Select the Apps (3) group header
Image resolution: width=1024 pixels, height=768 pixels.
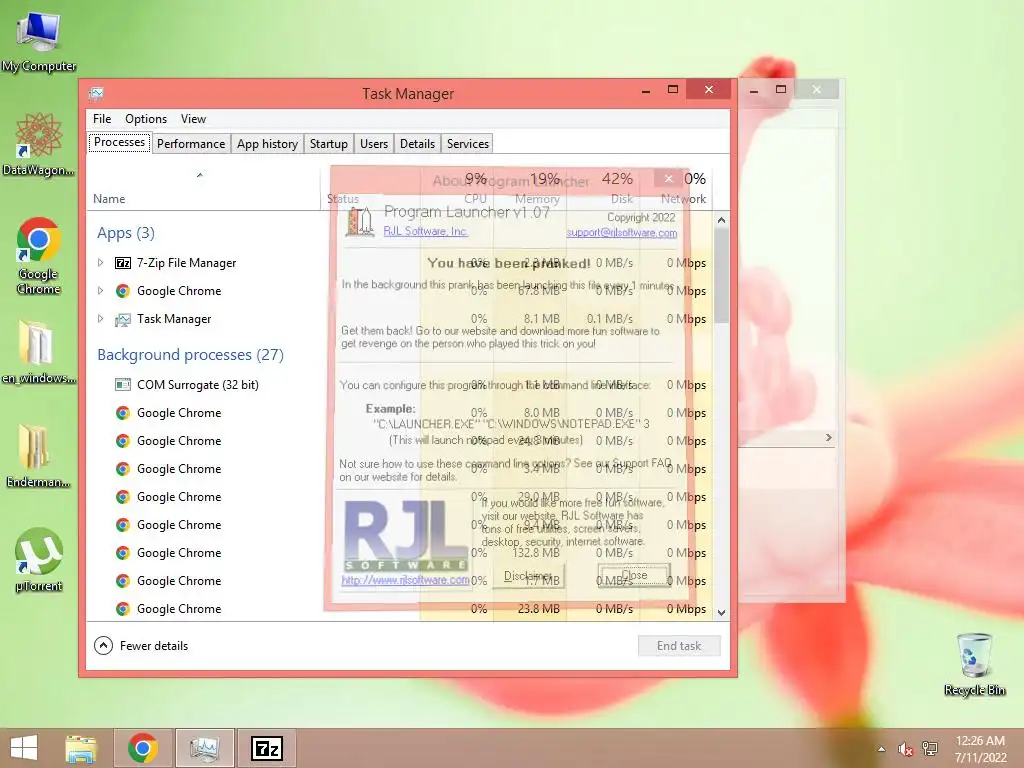[x=126, y=233]
